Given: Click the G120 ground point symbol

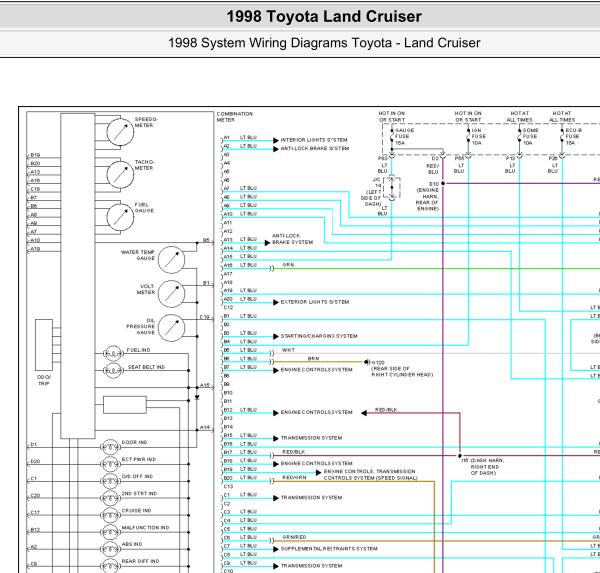Looking at the screenshot, I should [x=367, y=362].
